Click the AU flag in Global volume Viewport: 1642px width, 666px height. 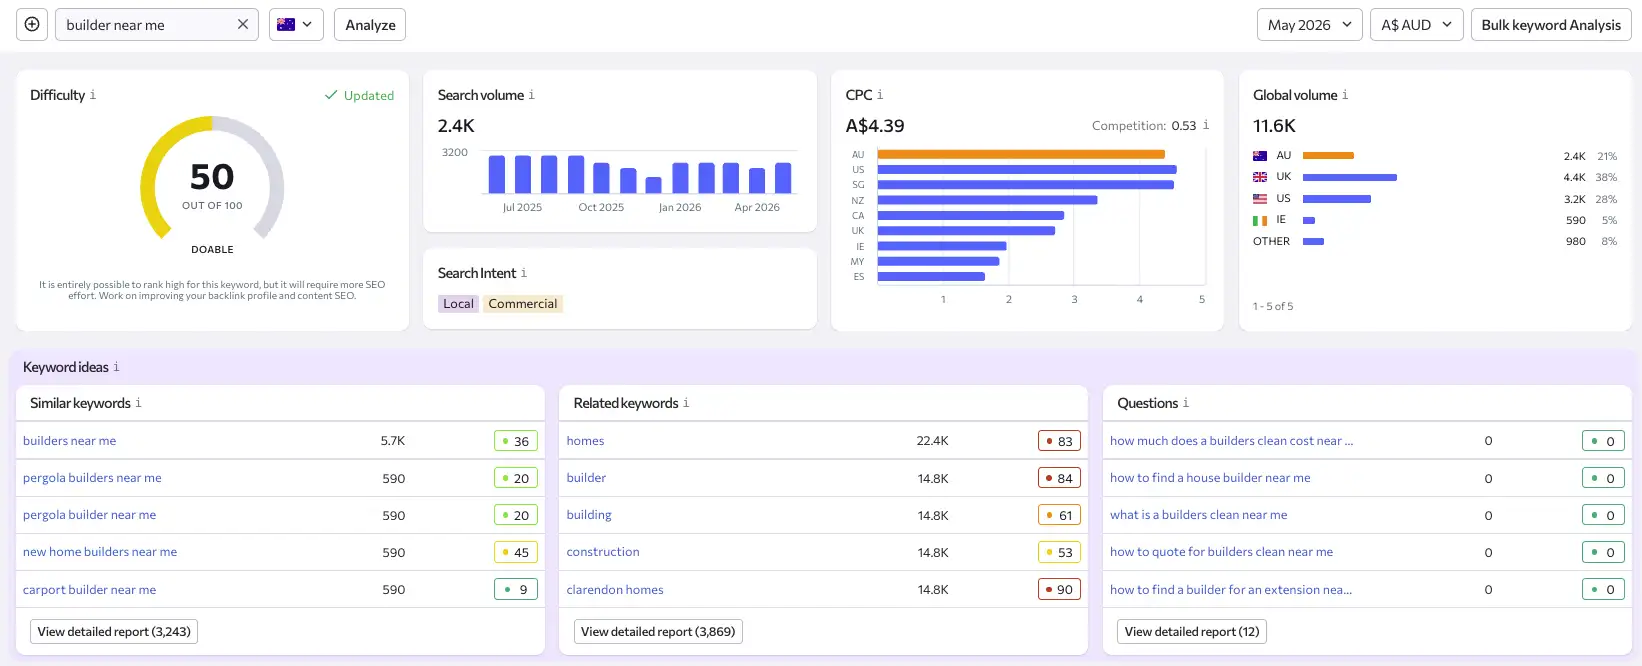click(x=1260, y=156)
